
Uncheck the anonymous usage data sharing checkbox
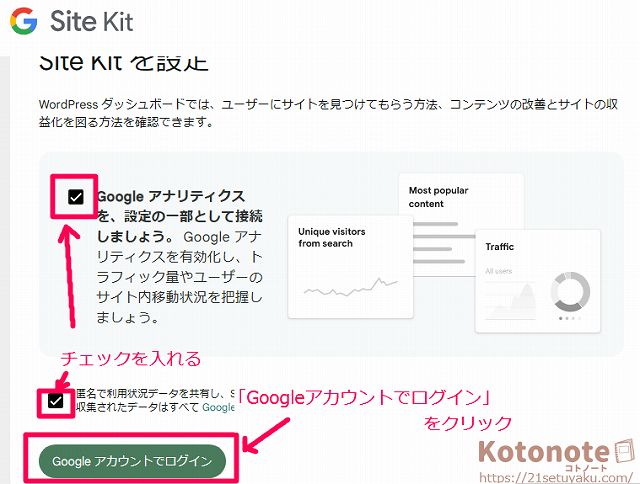tap(55, 401)
